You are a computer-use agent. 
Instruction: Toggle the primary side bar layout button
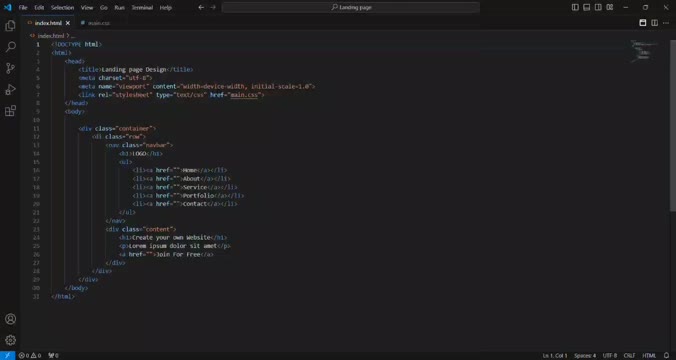pos(575,7)
